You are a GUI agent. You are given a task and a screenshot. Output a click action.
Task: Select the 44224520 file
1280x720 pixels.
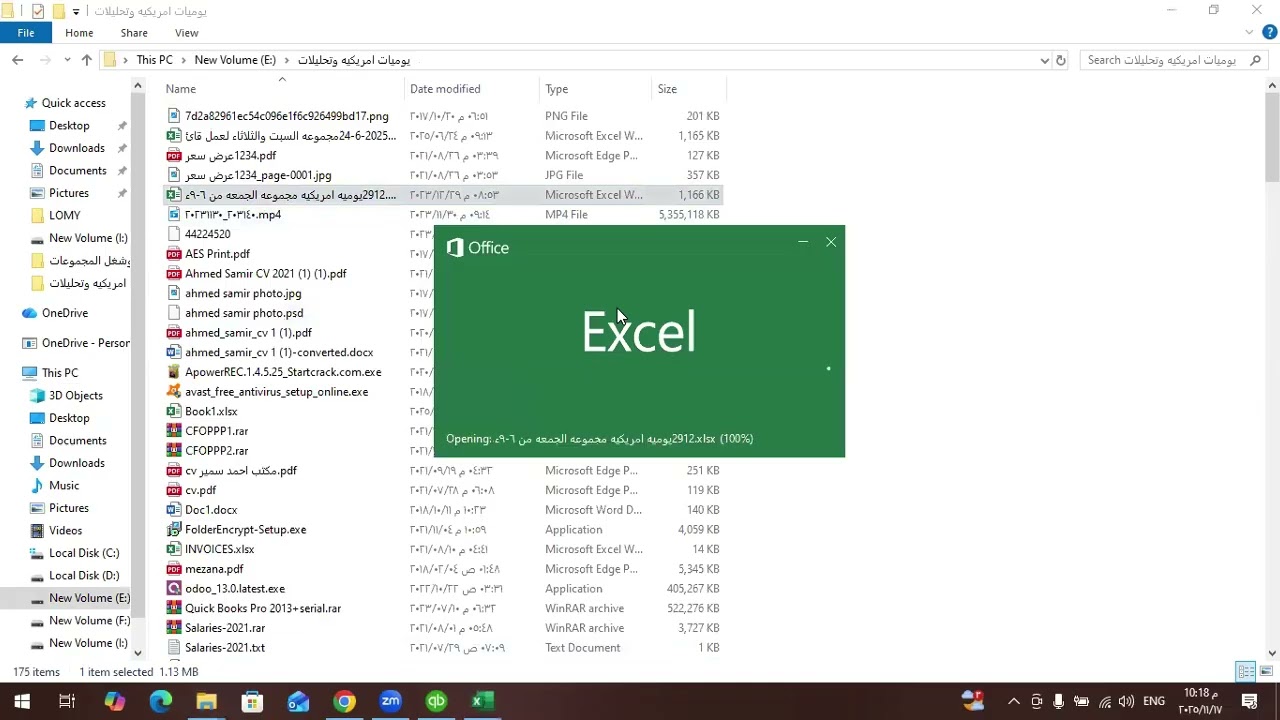(207, 234)
